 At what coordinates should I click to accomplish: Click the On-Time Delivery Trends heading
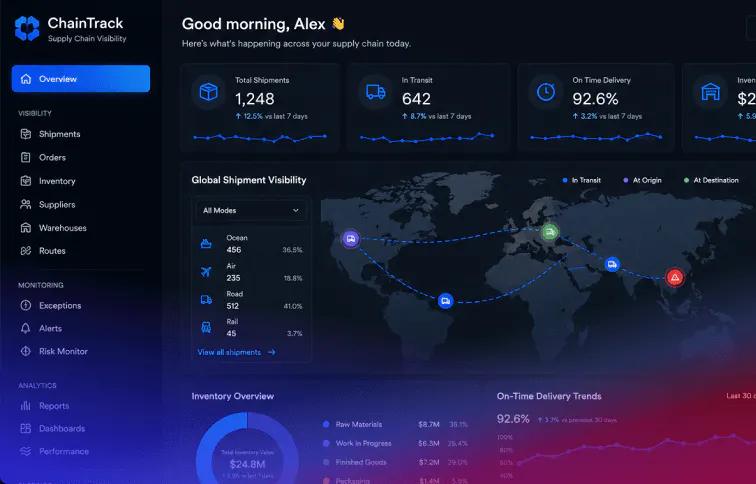tap(549, 396)
